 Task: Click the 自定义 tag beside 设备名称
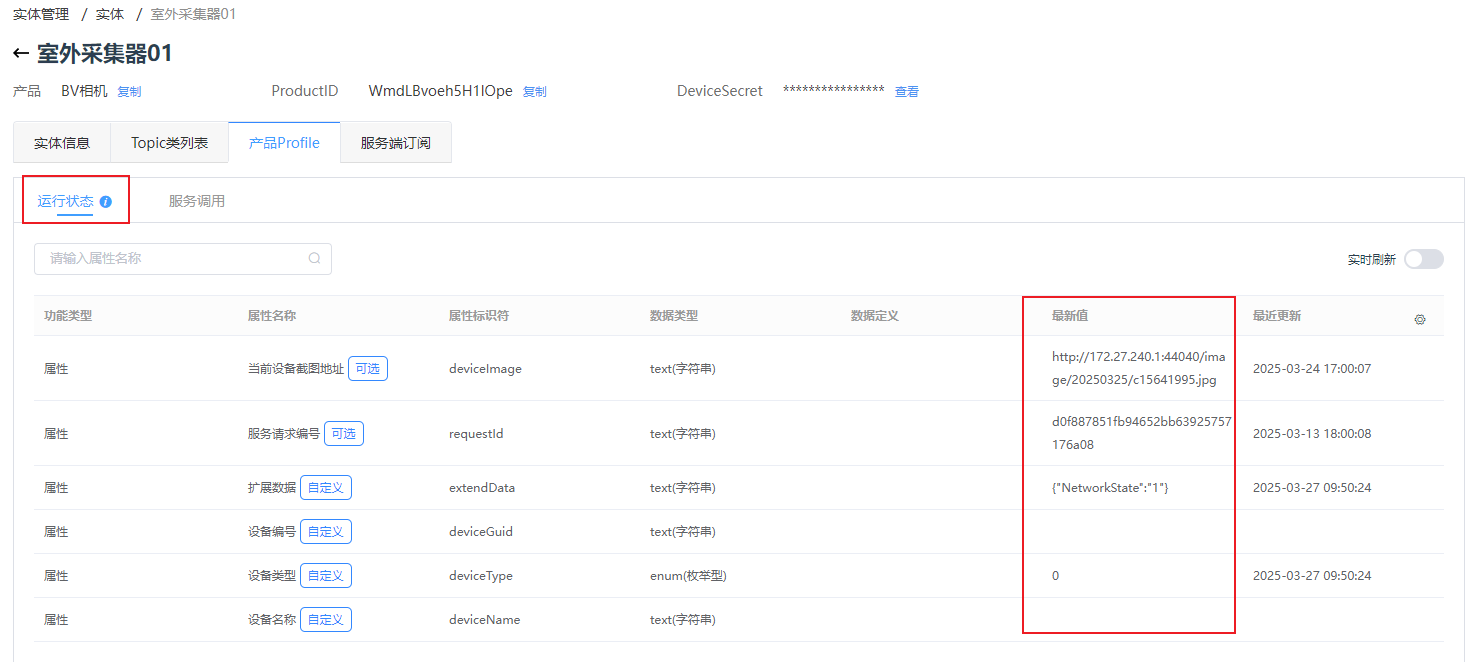click(x=326, y=620)
